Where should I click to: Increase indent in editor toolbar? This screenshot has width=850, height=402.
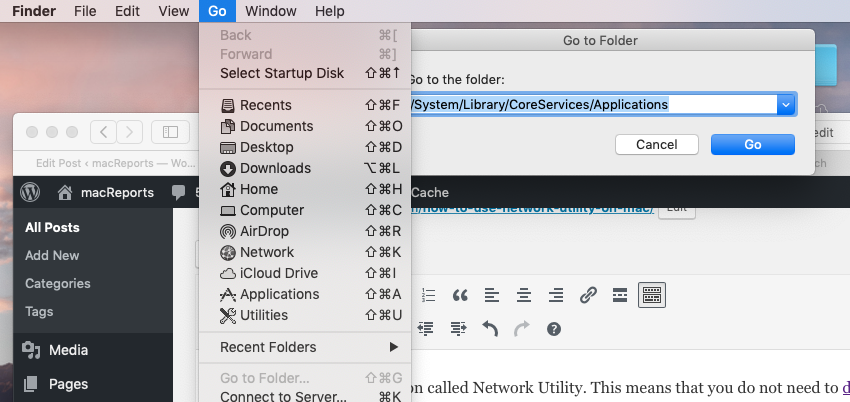[459, 328]
